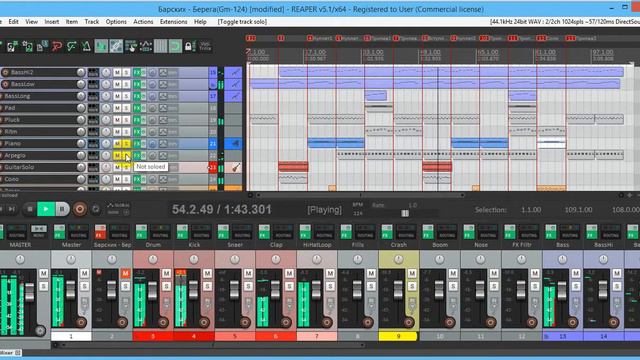Toggle the metronome toolbar icon

coord(87,46)
